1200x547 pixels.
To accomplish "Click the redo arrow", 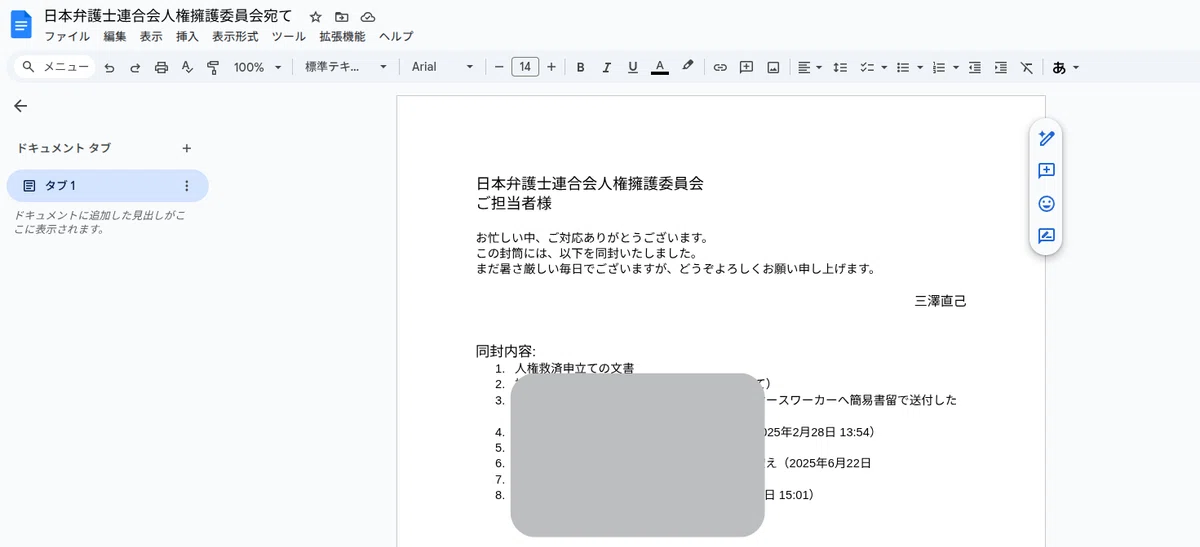I will 135,67.
